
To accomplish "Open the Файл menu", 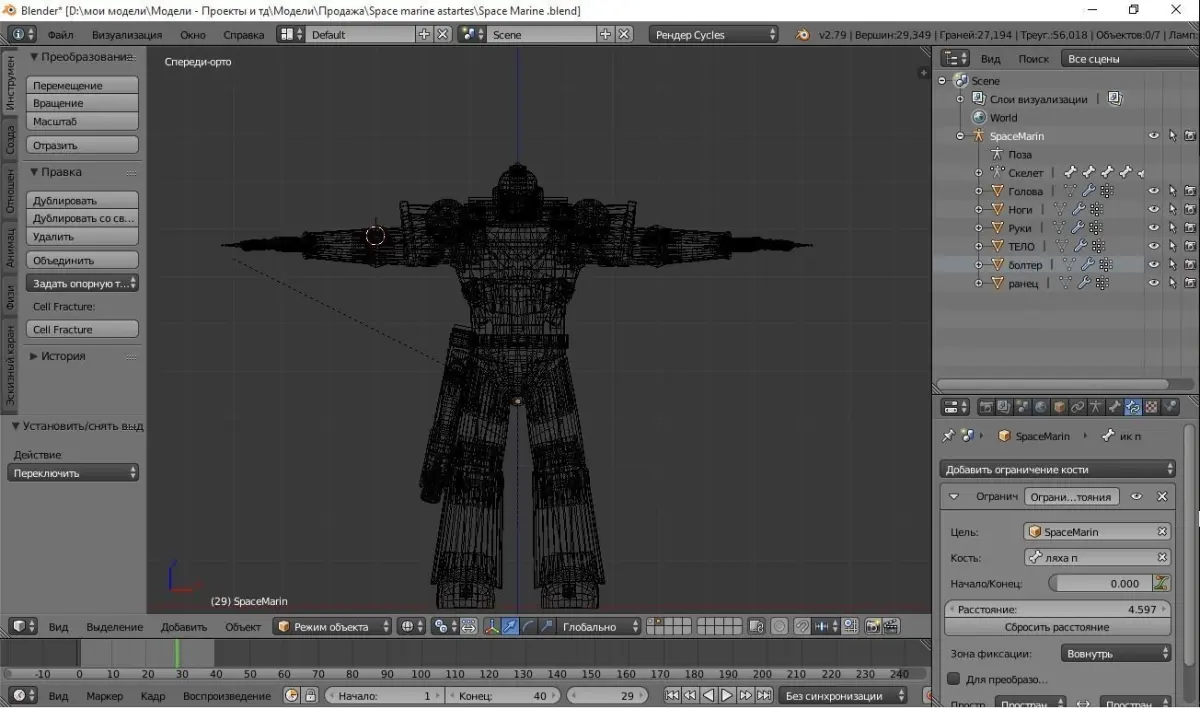I will [60, 34].
